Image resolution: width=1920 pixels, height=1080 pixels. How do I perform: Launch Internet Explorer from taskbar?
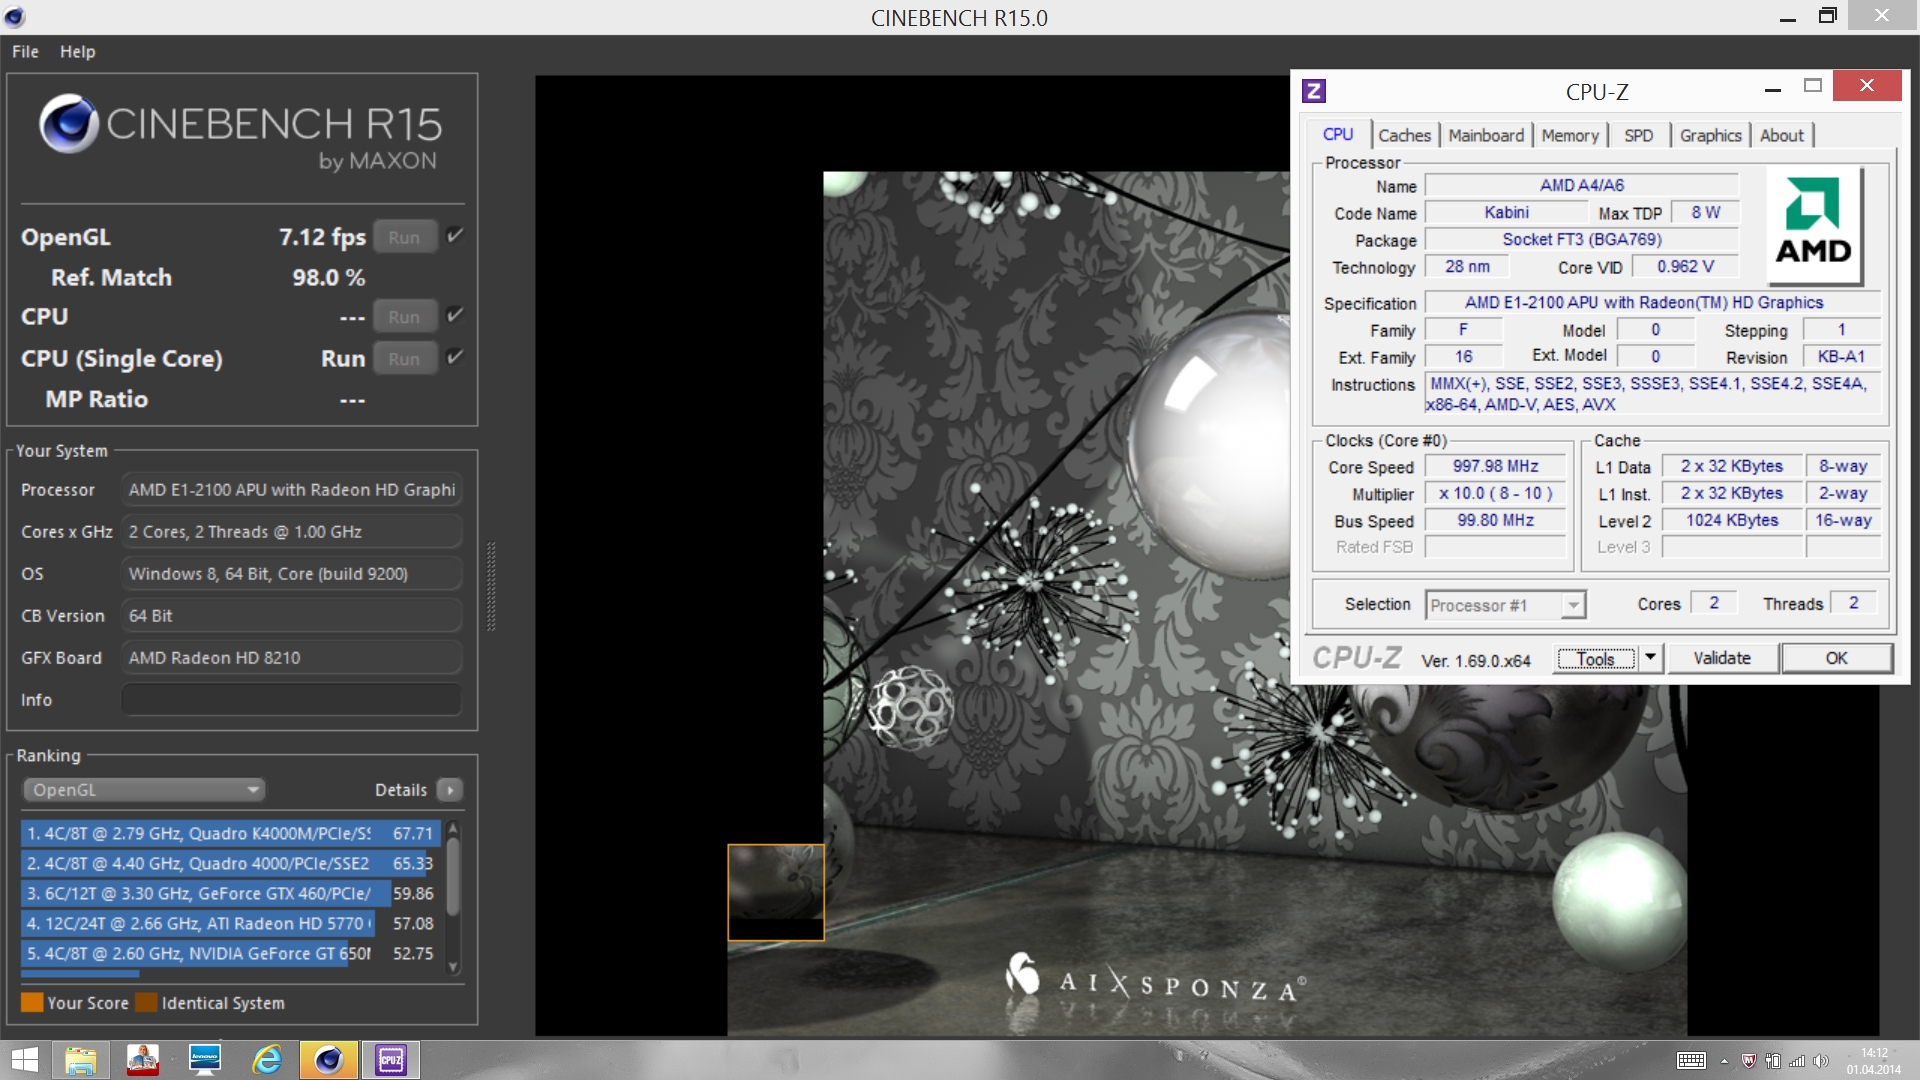266,1060
